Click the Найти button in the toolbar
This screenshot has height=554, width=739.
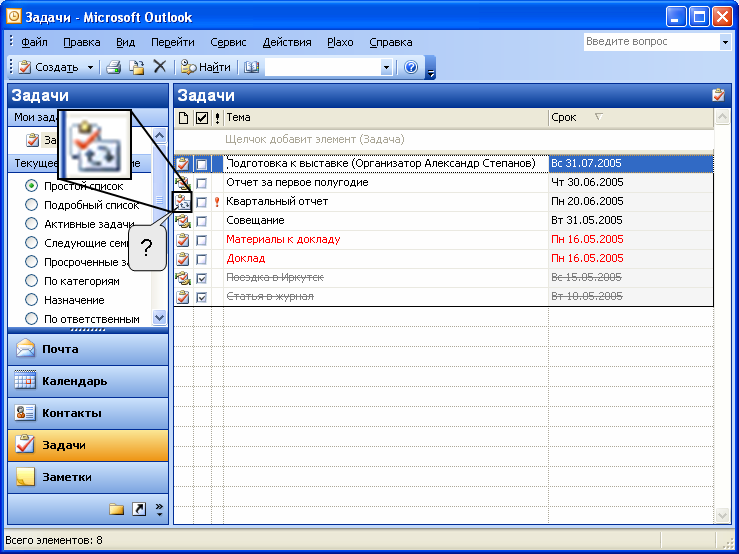pos(206,67)
